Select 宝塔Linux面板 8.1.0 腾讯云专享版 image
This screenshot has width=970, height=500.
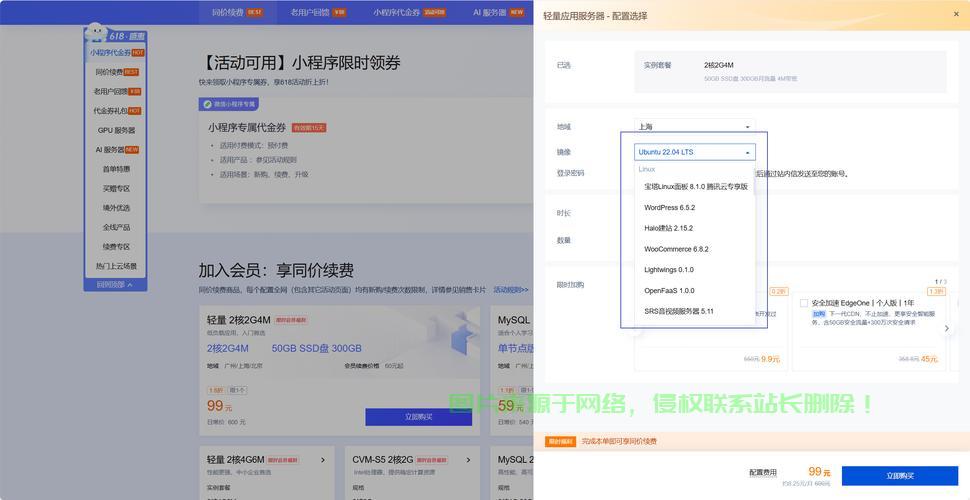(x=695, y=186)
